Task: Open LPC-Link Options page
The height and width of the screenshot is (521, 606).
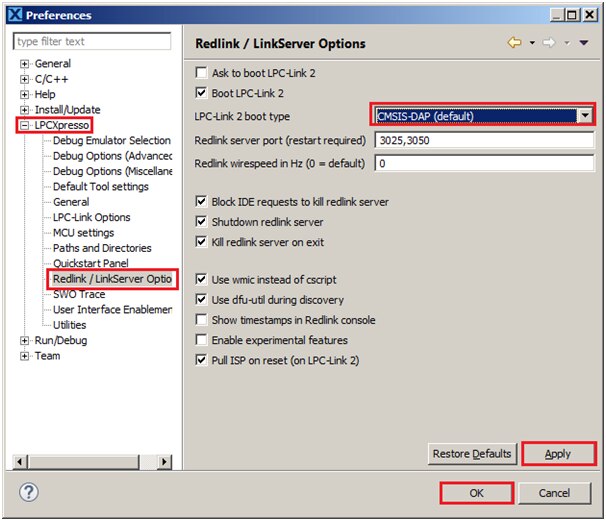Action: [92, 217]
